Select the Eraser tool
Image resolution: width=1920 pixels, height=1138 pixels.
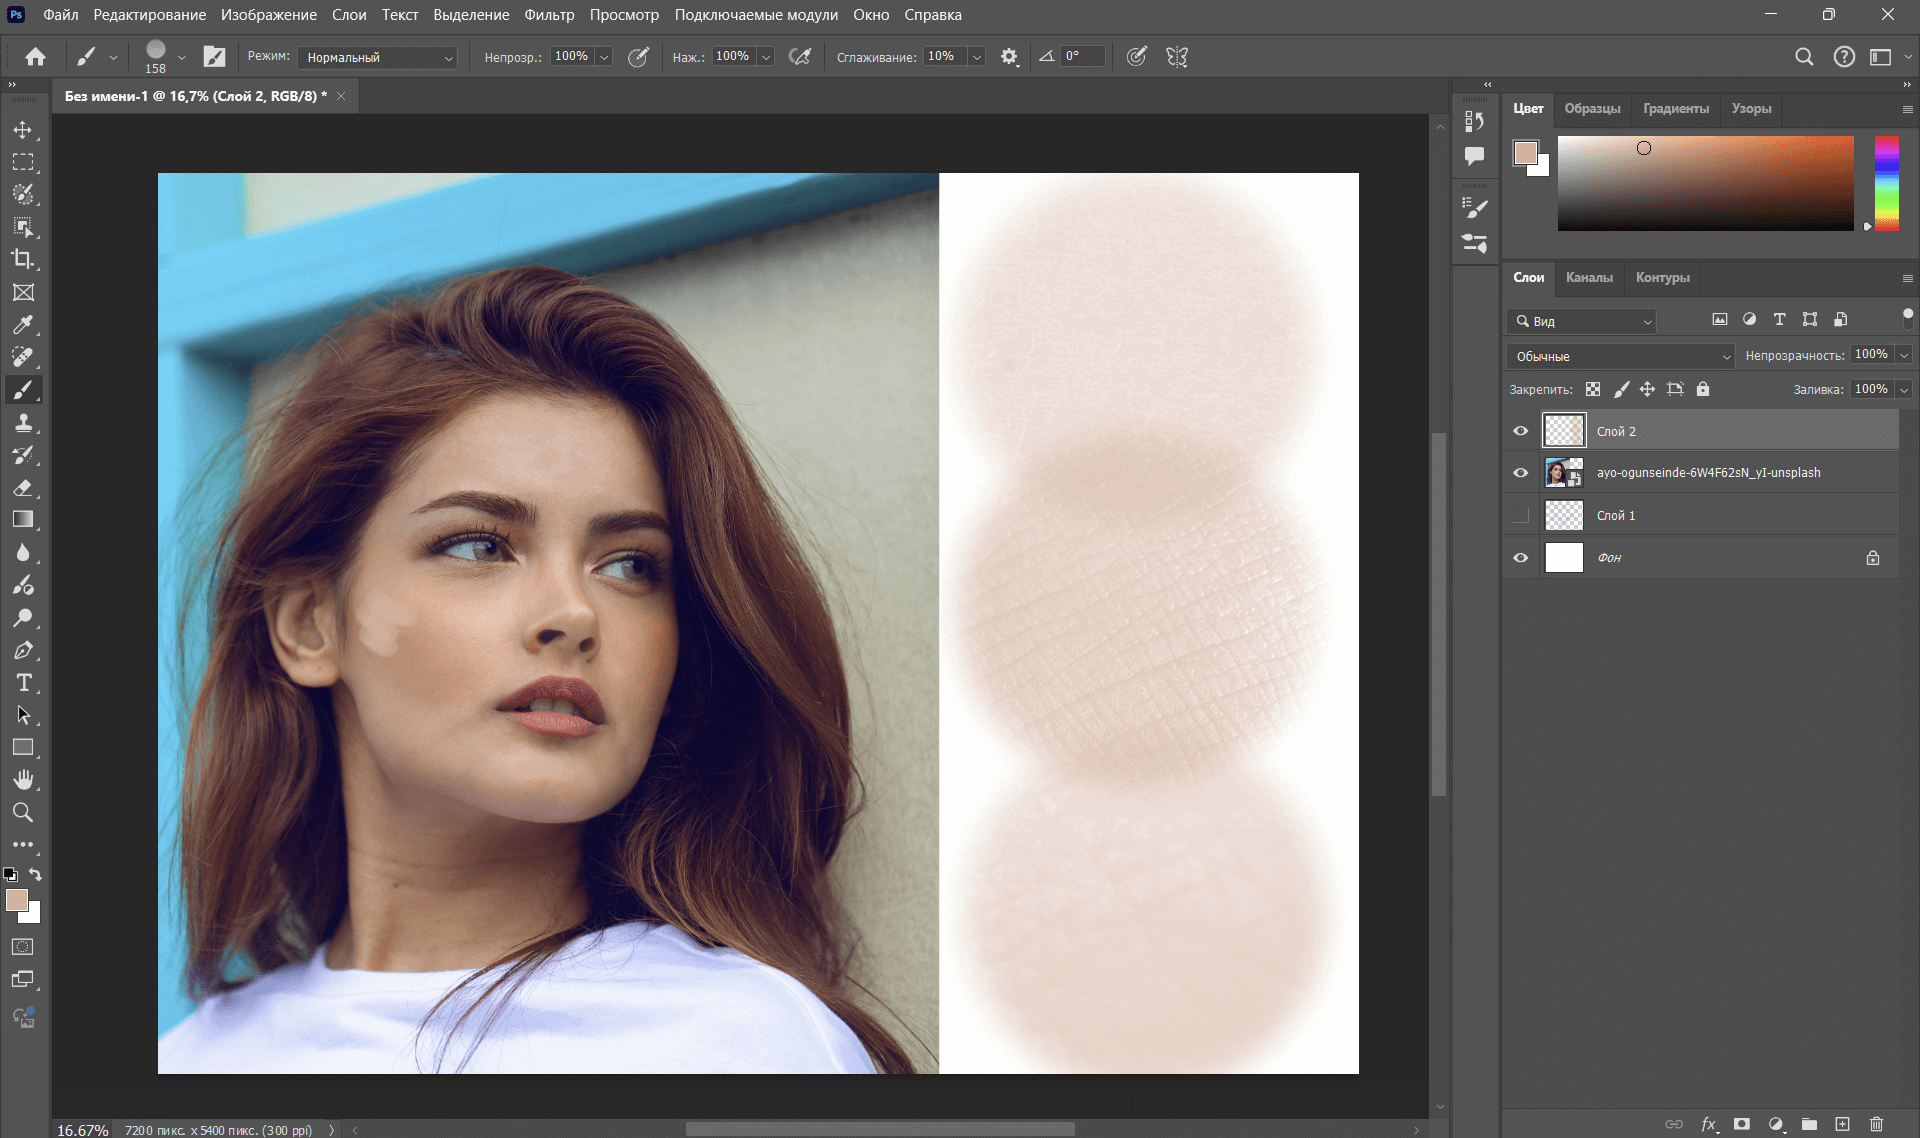tap(24, 486)
